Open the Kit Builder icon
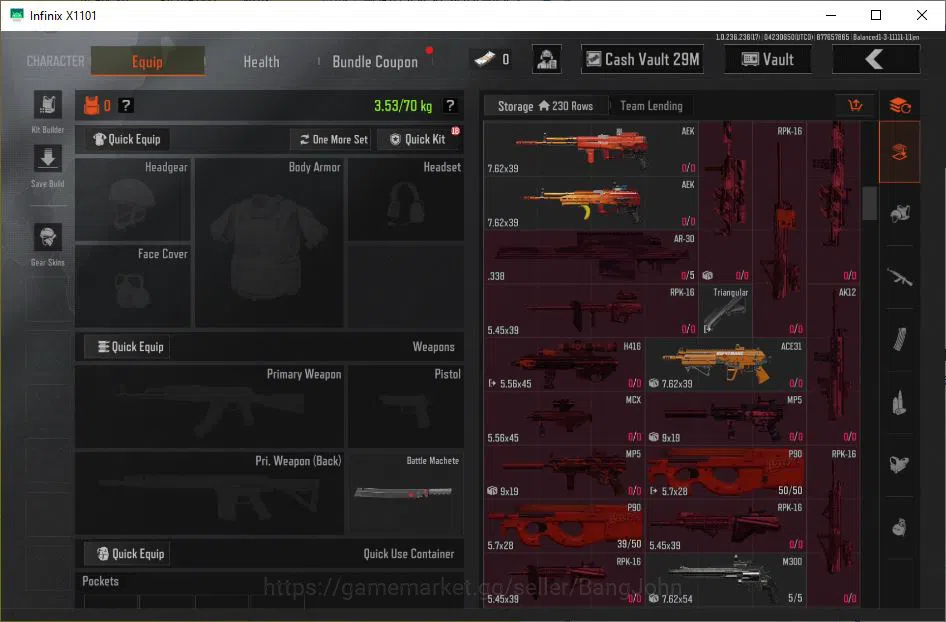Image resolution: width=946 pixels, height=622 pixels. [48, 106]
